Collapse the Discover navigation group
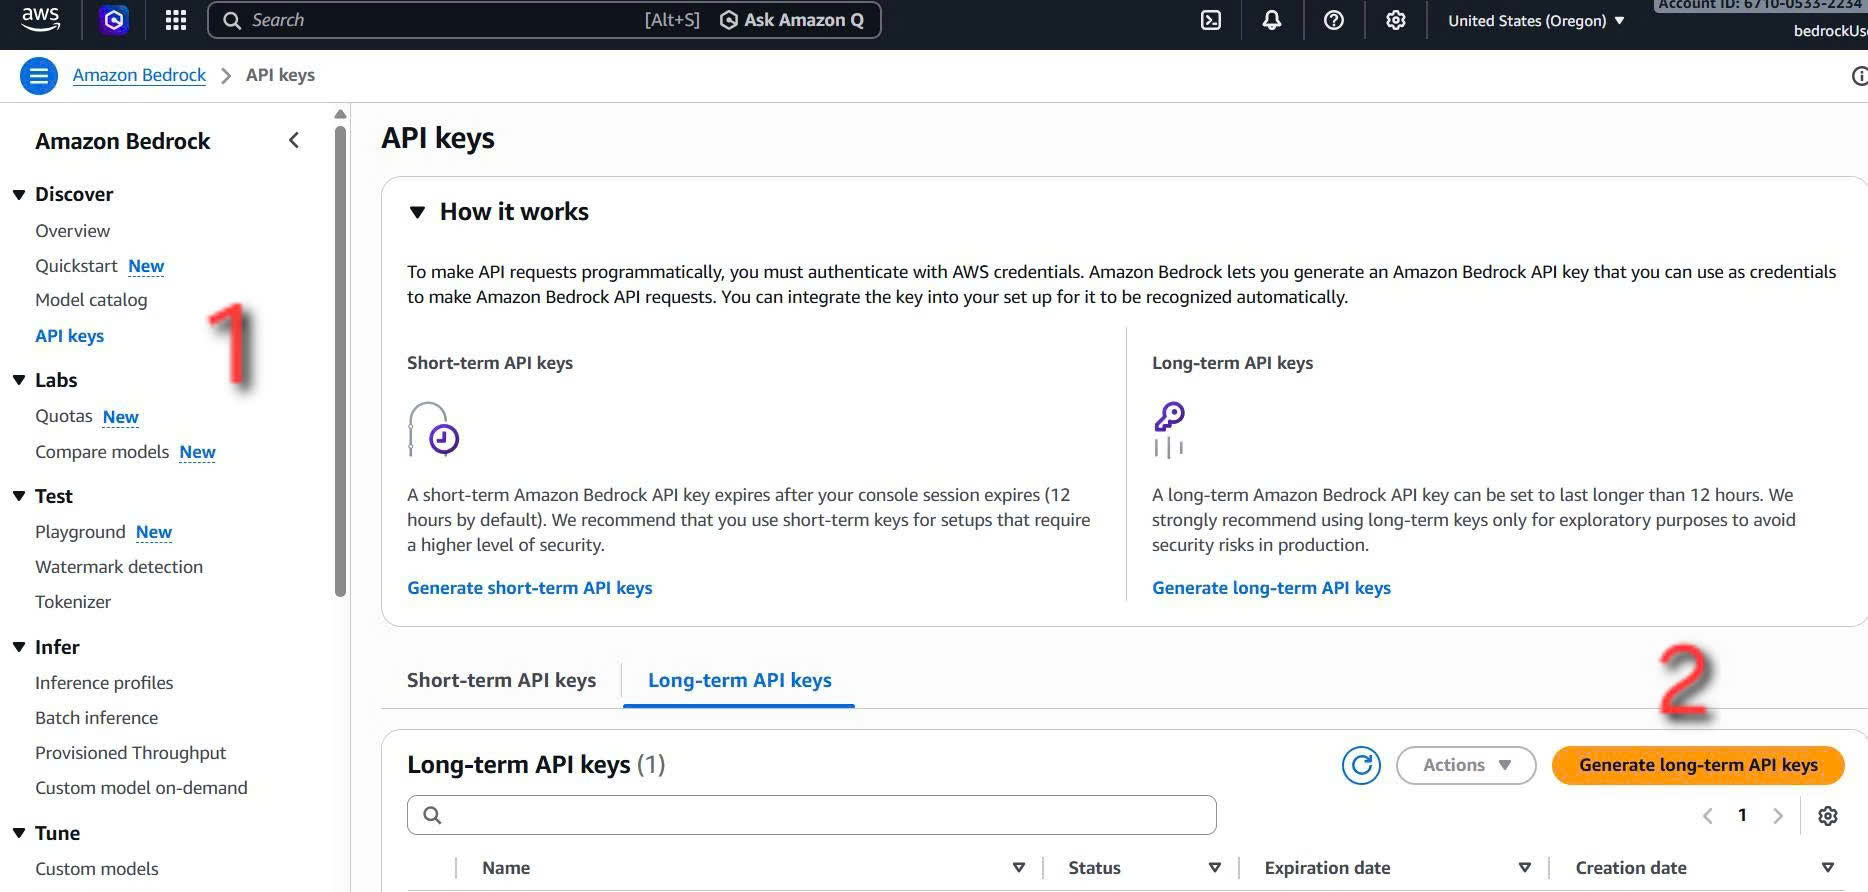1868x892 pixels. pyautogui.click(x=19, y=194)
